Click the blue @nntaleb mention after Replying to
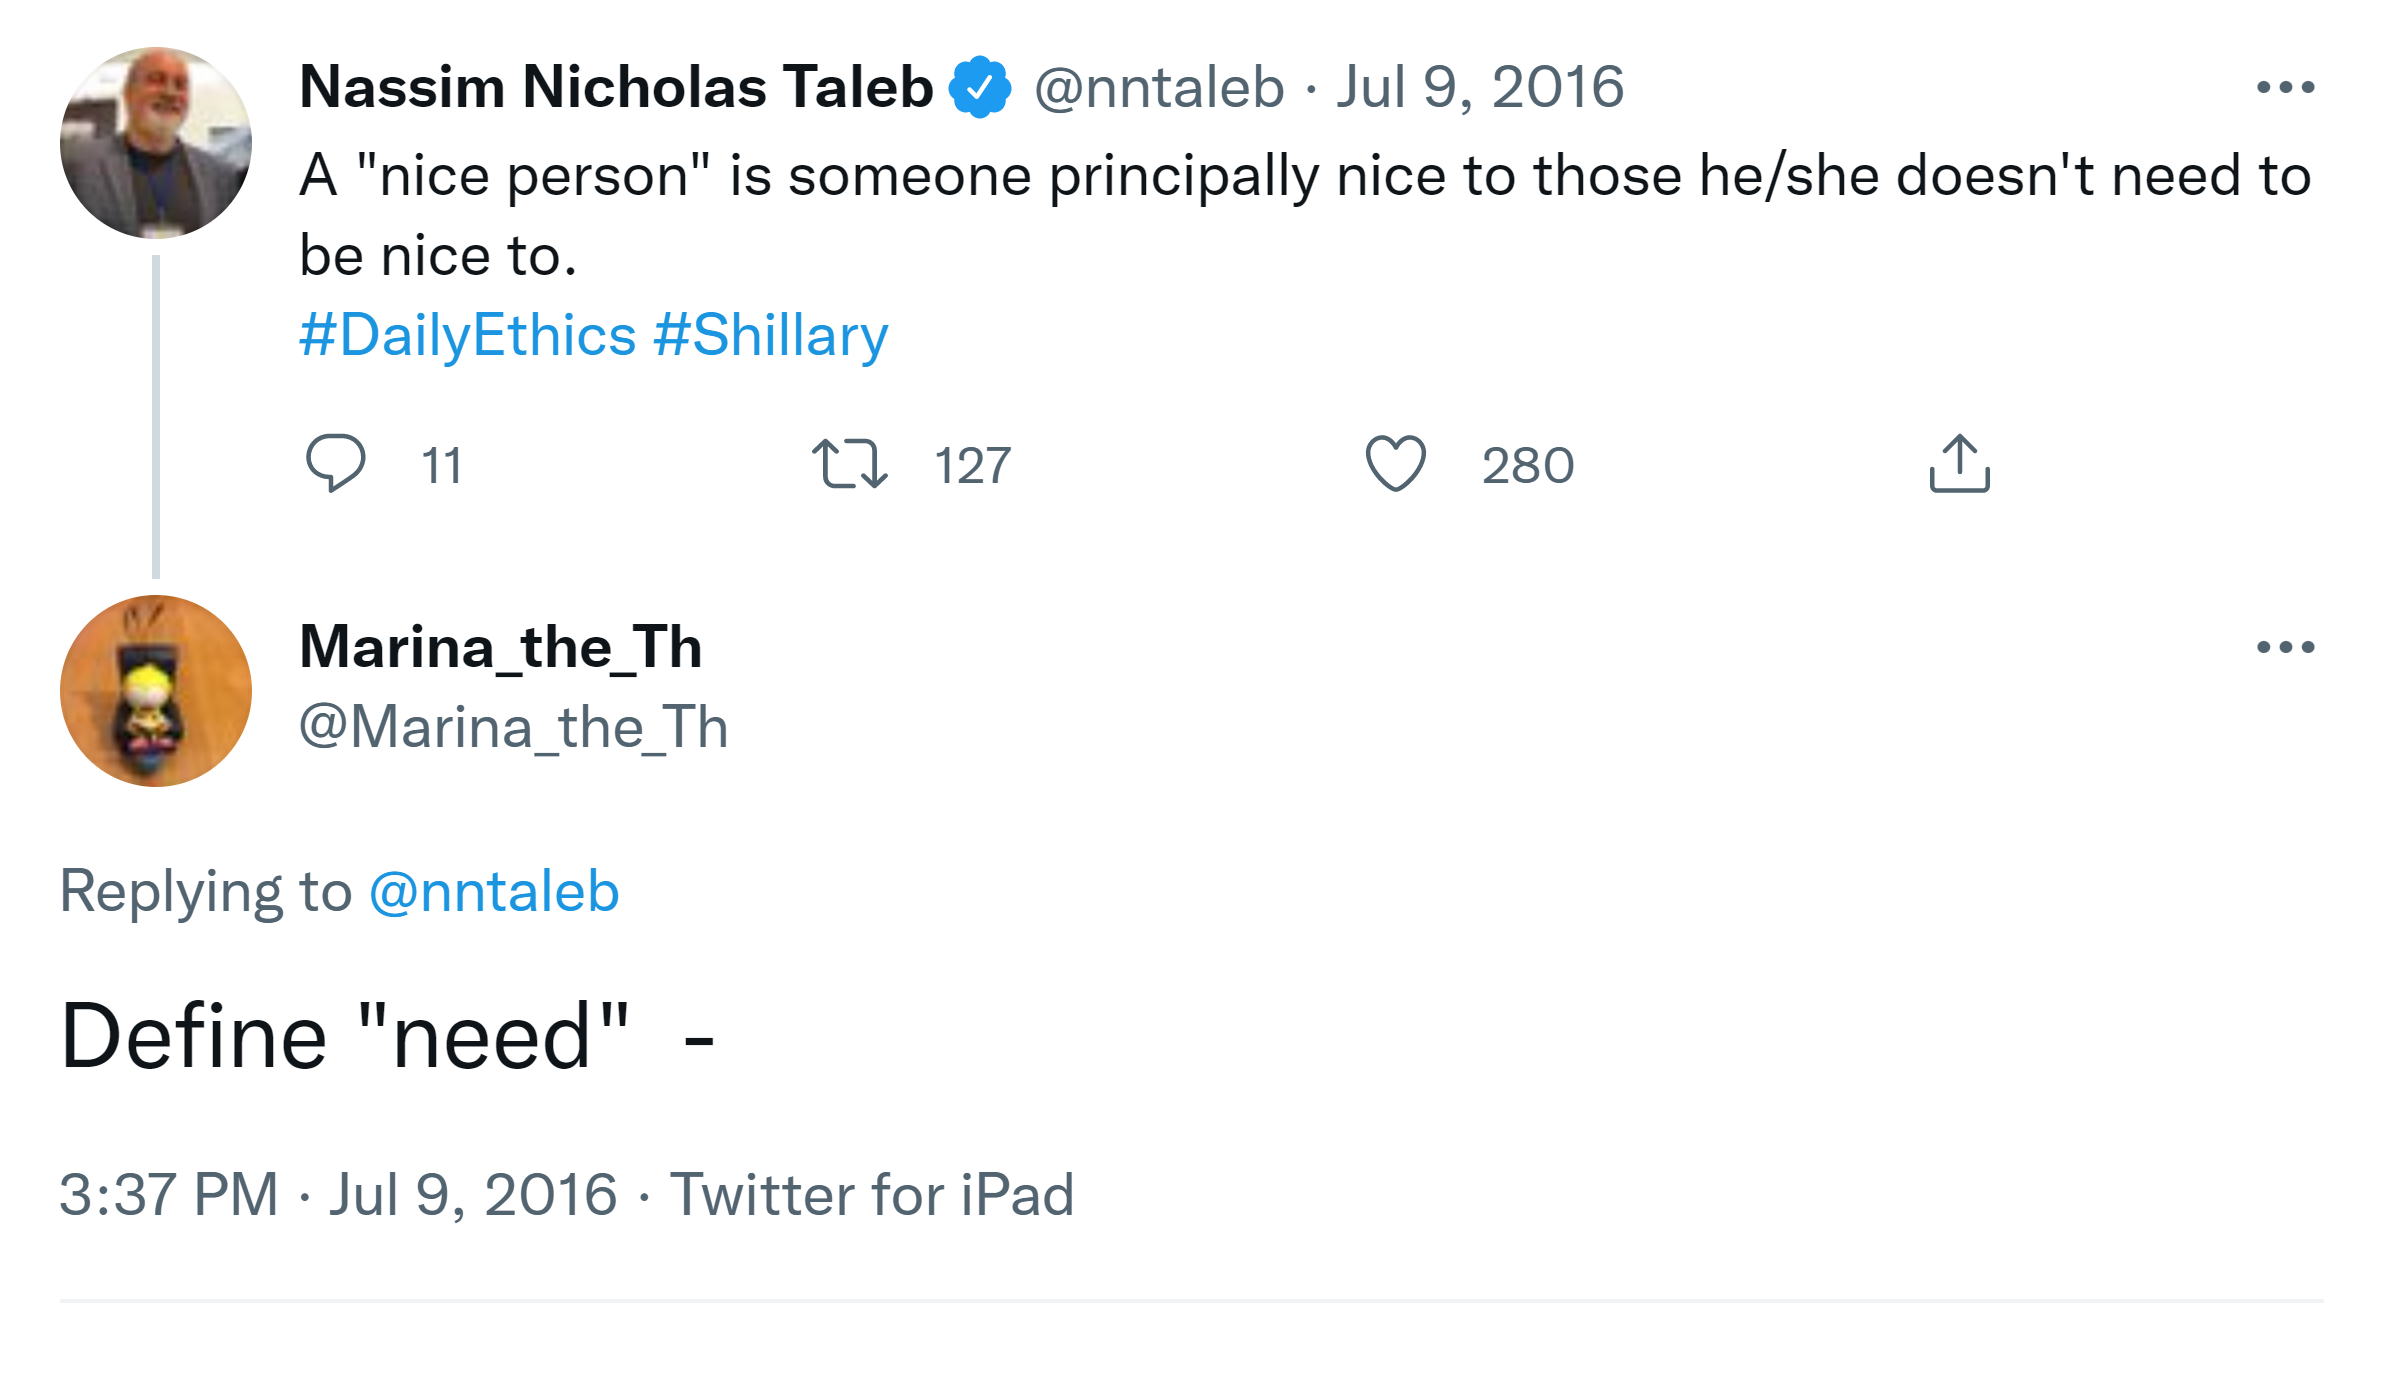 click(x=494, y=891)
